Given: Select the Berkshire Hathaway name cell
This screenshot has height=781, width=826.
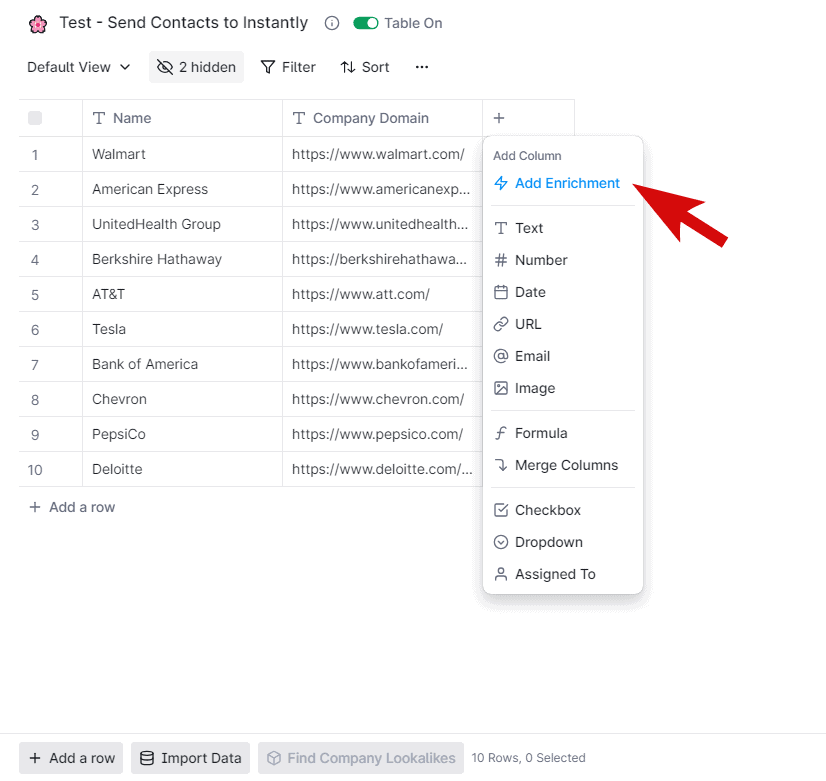Looking at the screenshot, I should pos(182,260).
